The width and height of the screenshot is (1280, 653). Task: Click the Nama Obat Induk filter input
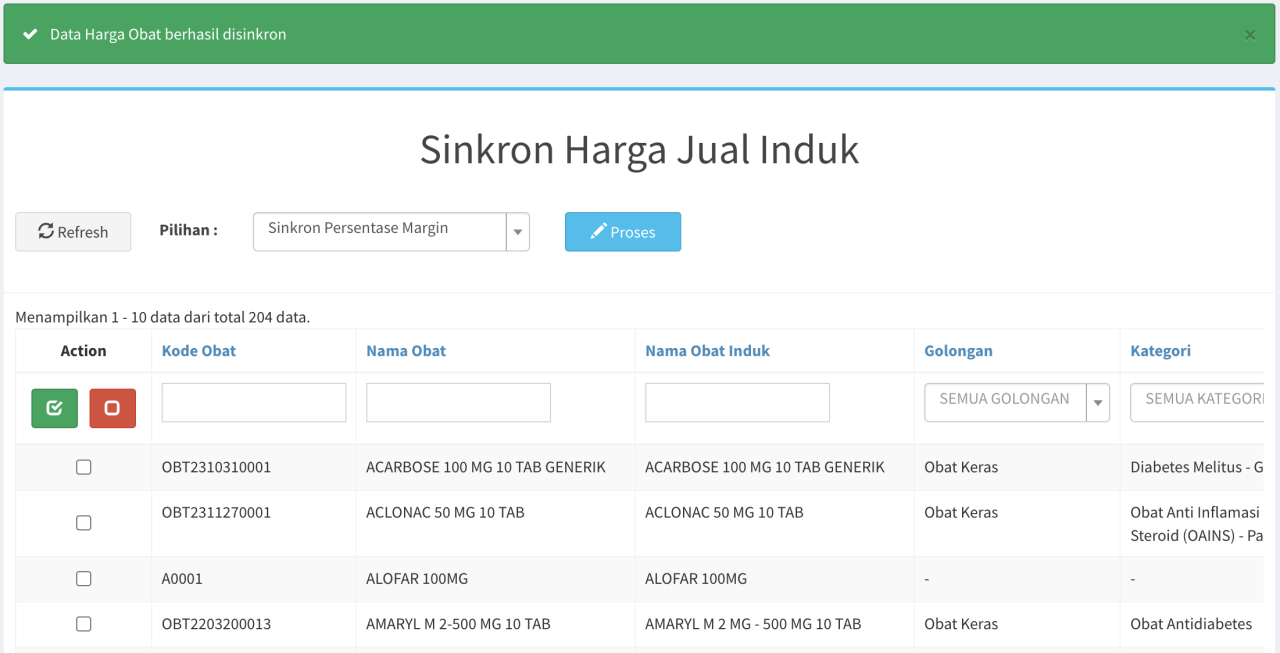pos(737,402)
